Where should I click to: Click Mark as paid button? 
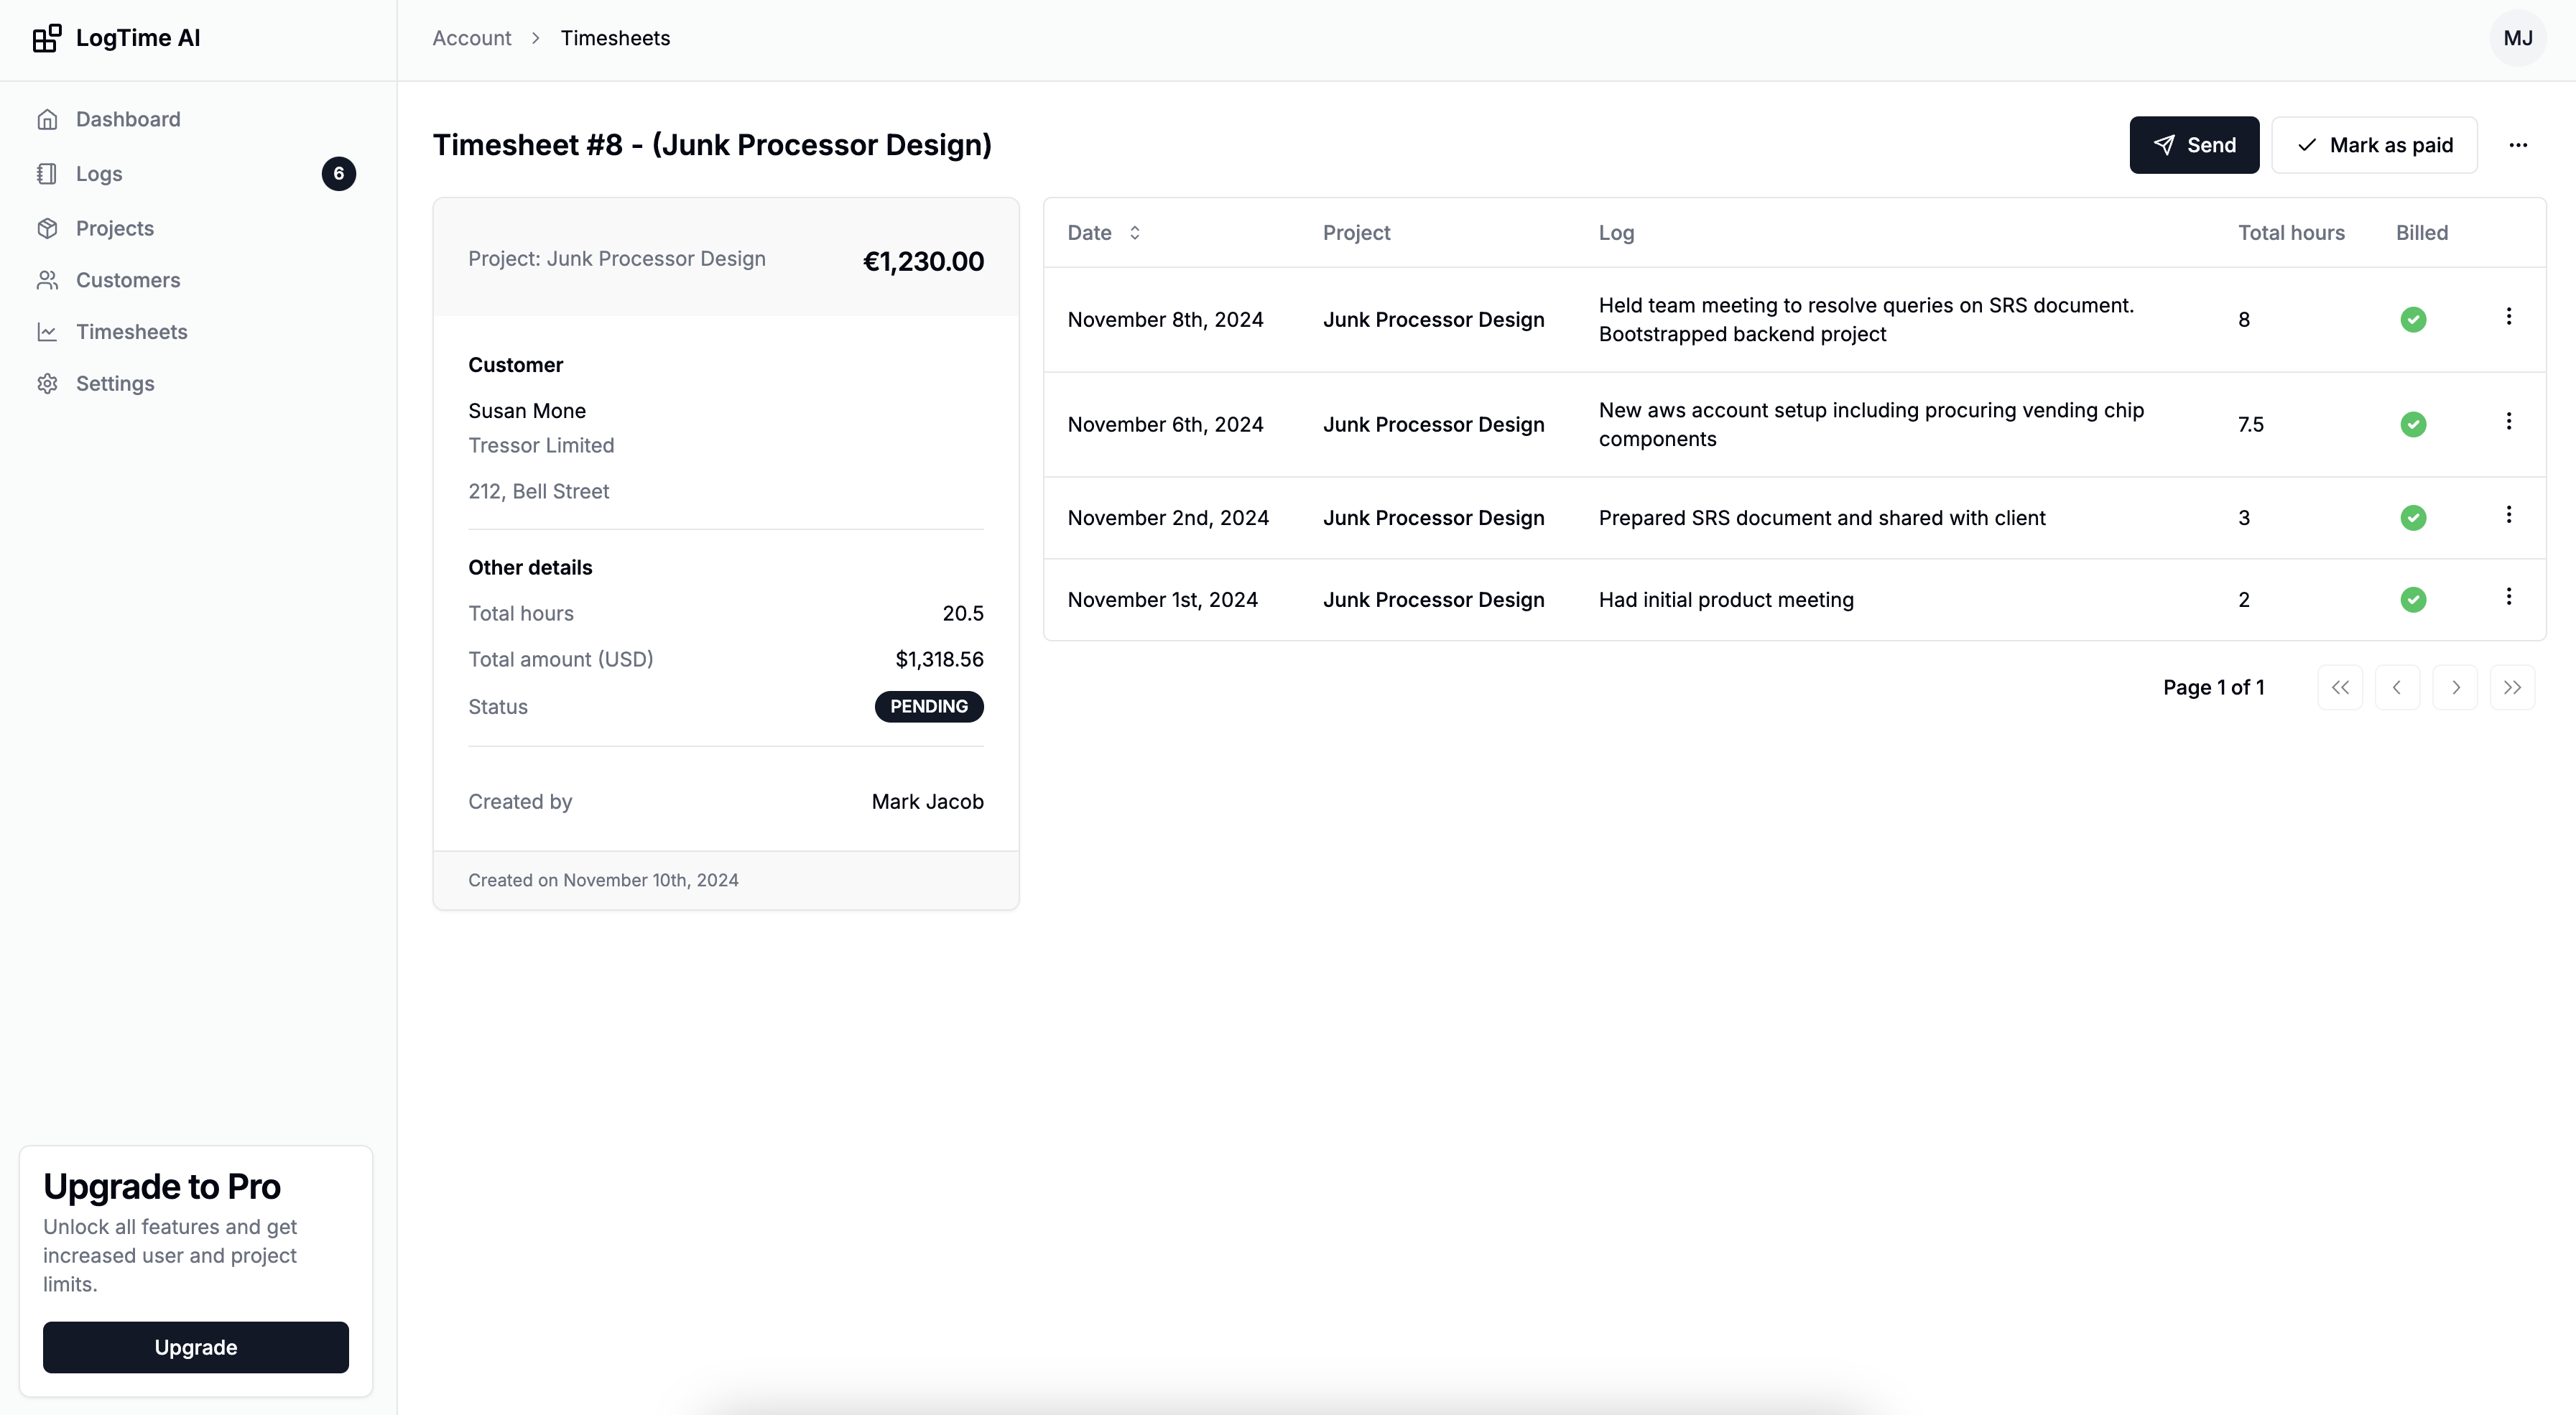point(2374,145)
